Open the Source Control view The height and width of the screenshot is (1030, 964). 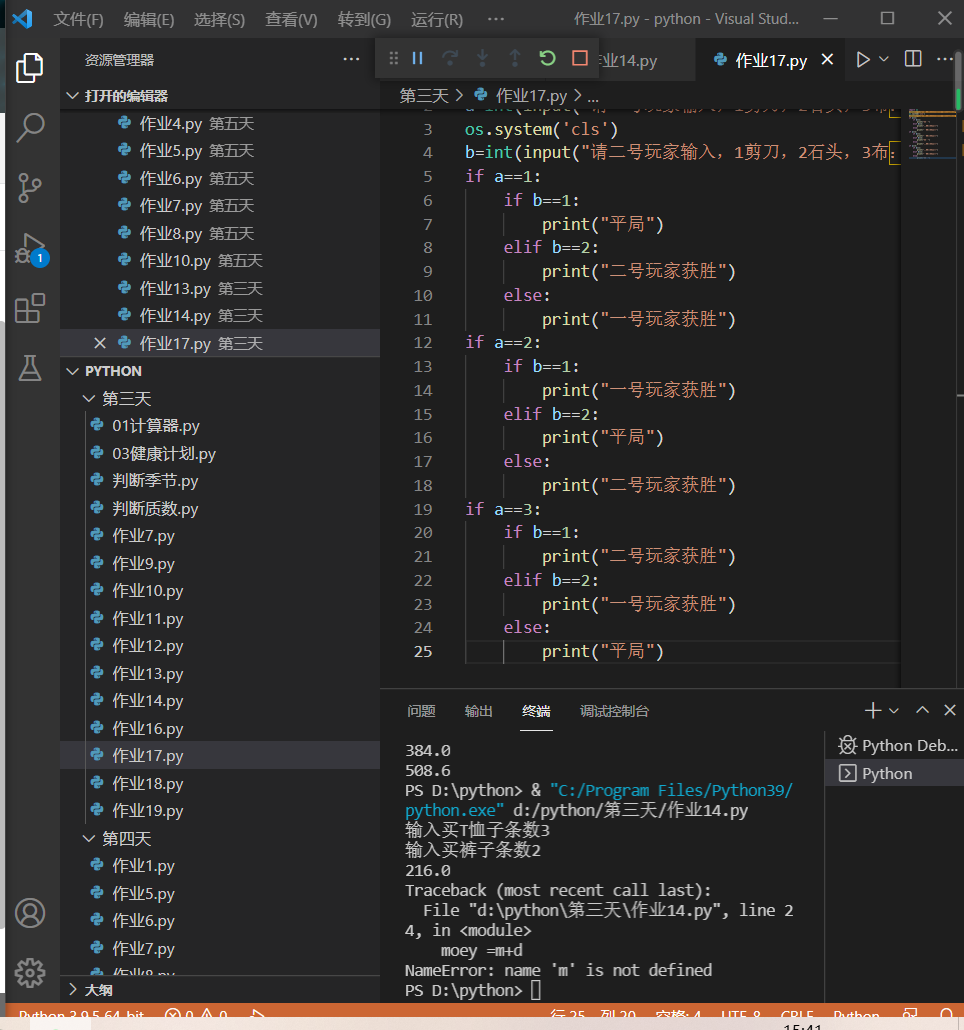point(30,188)
